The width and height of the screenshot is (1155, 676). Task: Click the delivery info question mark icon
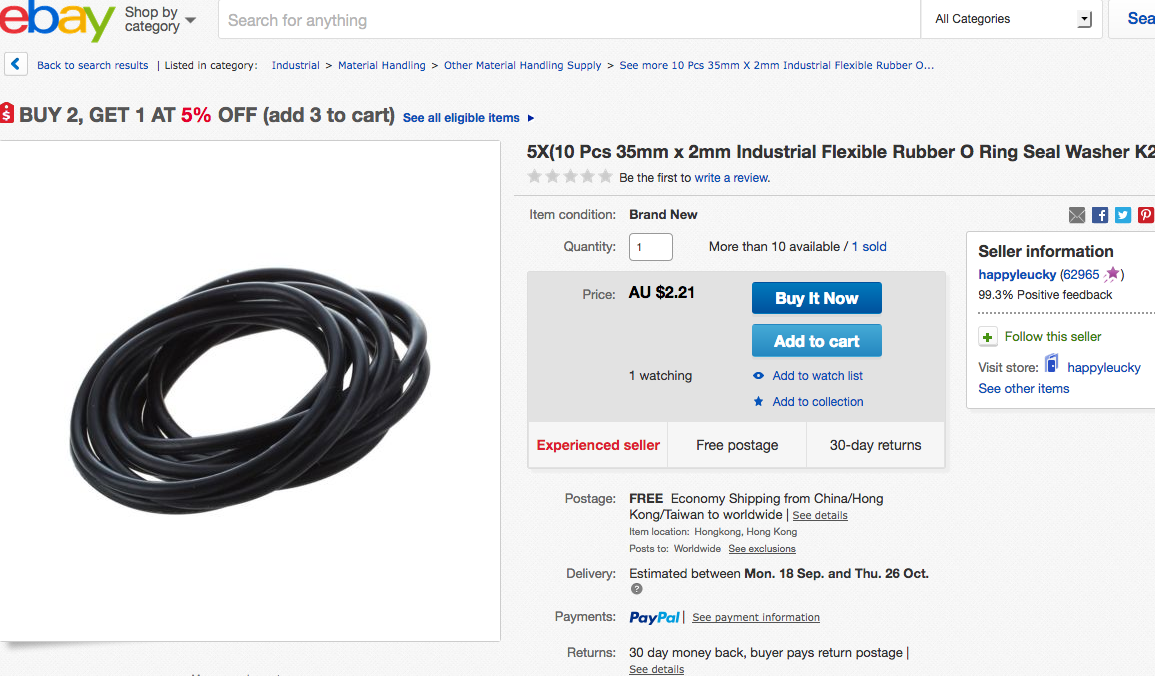click(x=636, y=589)
